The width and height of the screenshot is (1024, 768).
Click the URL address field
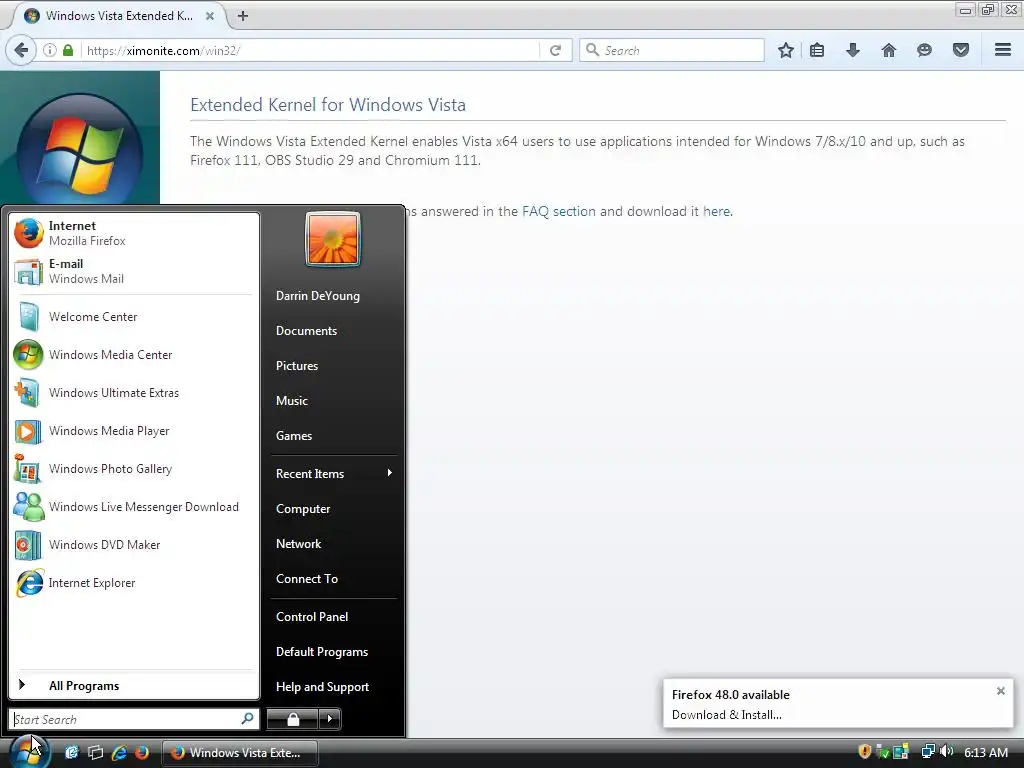pos(310,50)
